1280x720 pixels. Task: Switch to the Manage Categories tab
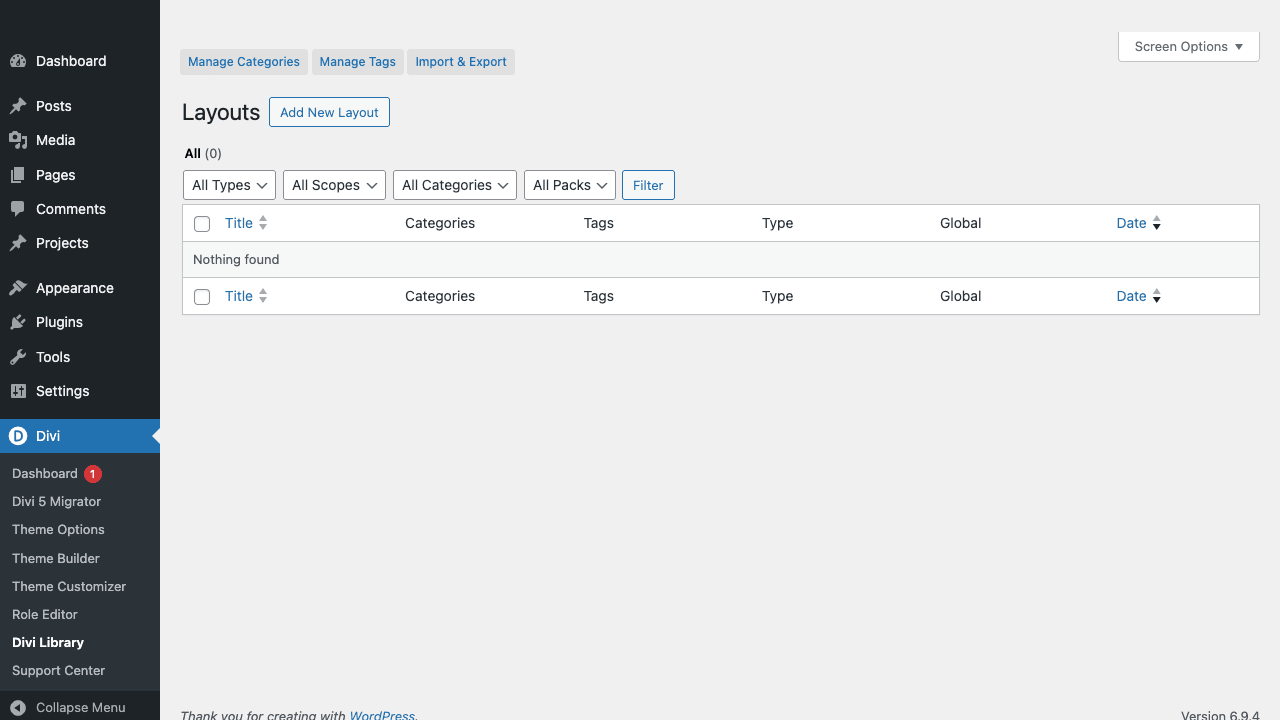(x=244, y=62)
